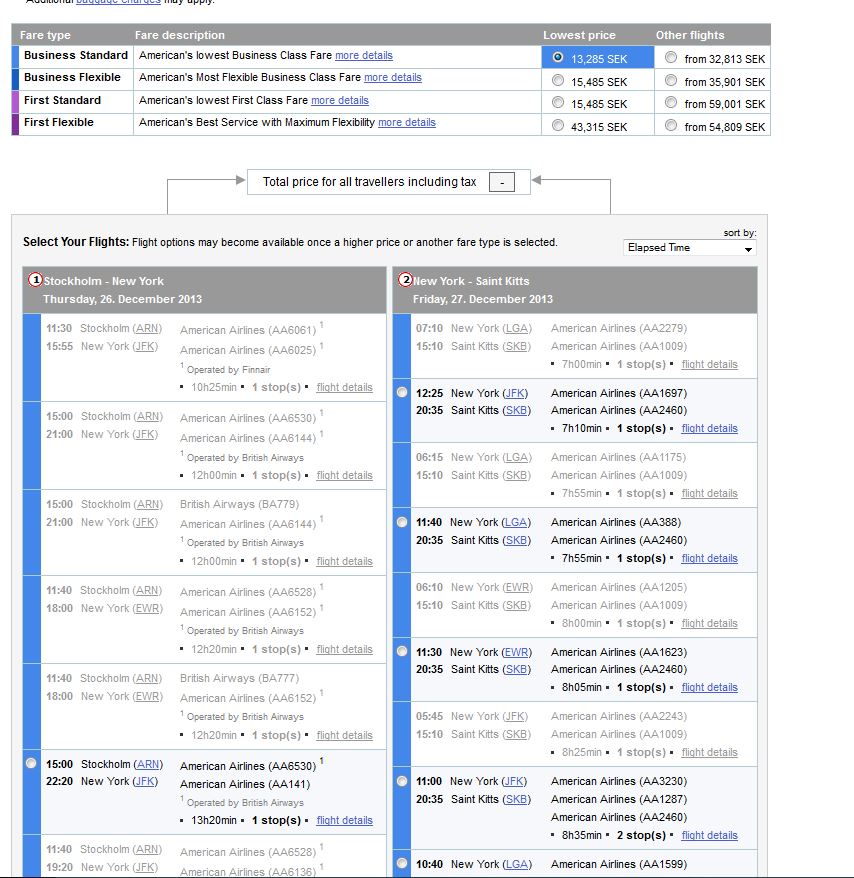The width and height of the screenshot is (854, 878).
Task: Click the step 1 Stockholm - New York icon
Action: (x=35, y=281)
